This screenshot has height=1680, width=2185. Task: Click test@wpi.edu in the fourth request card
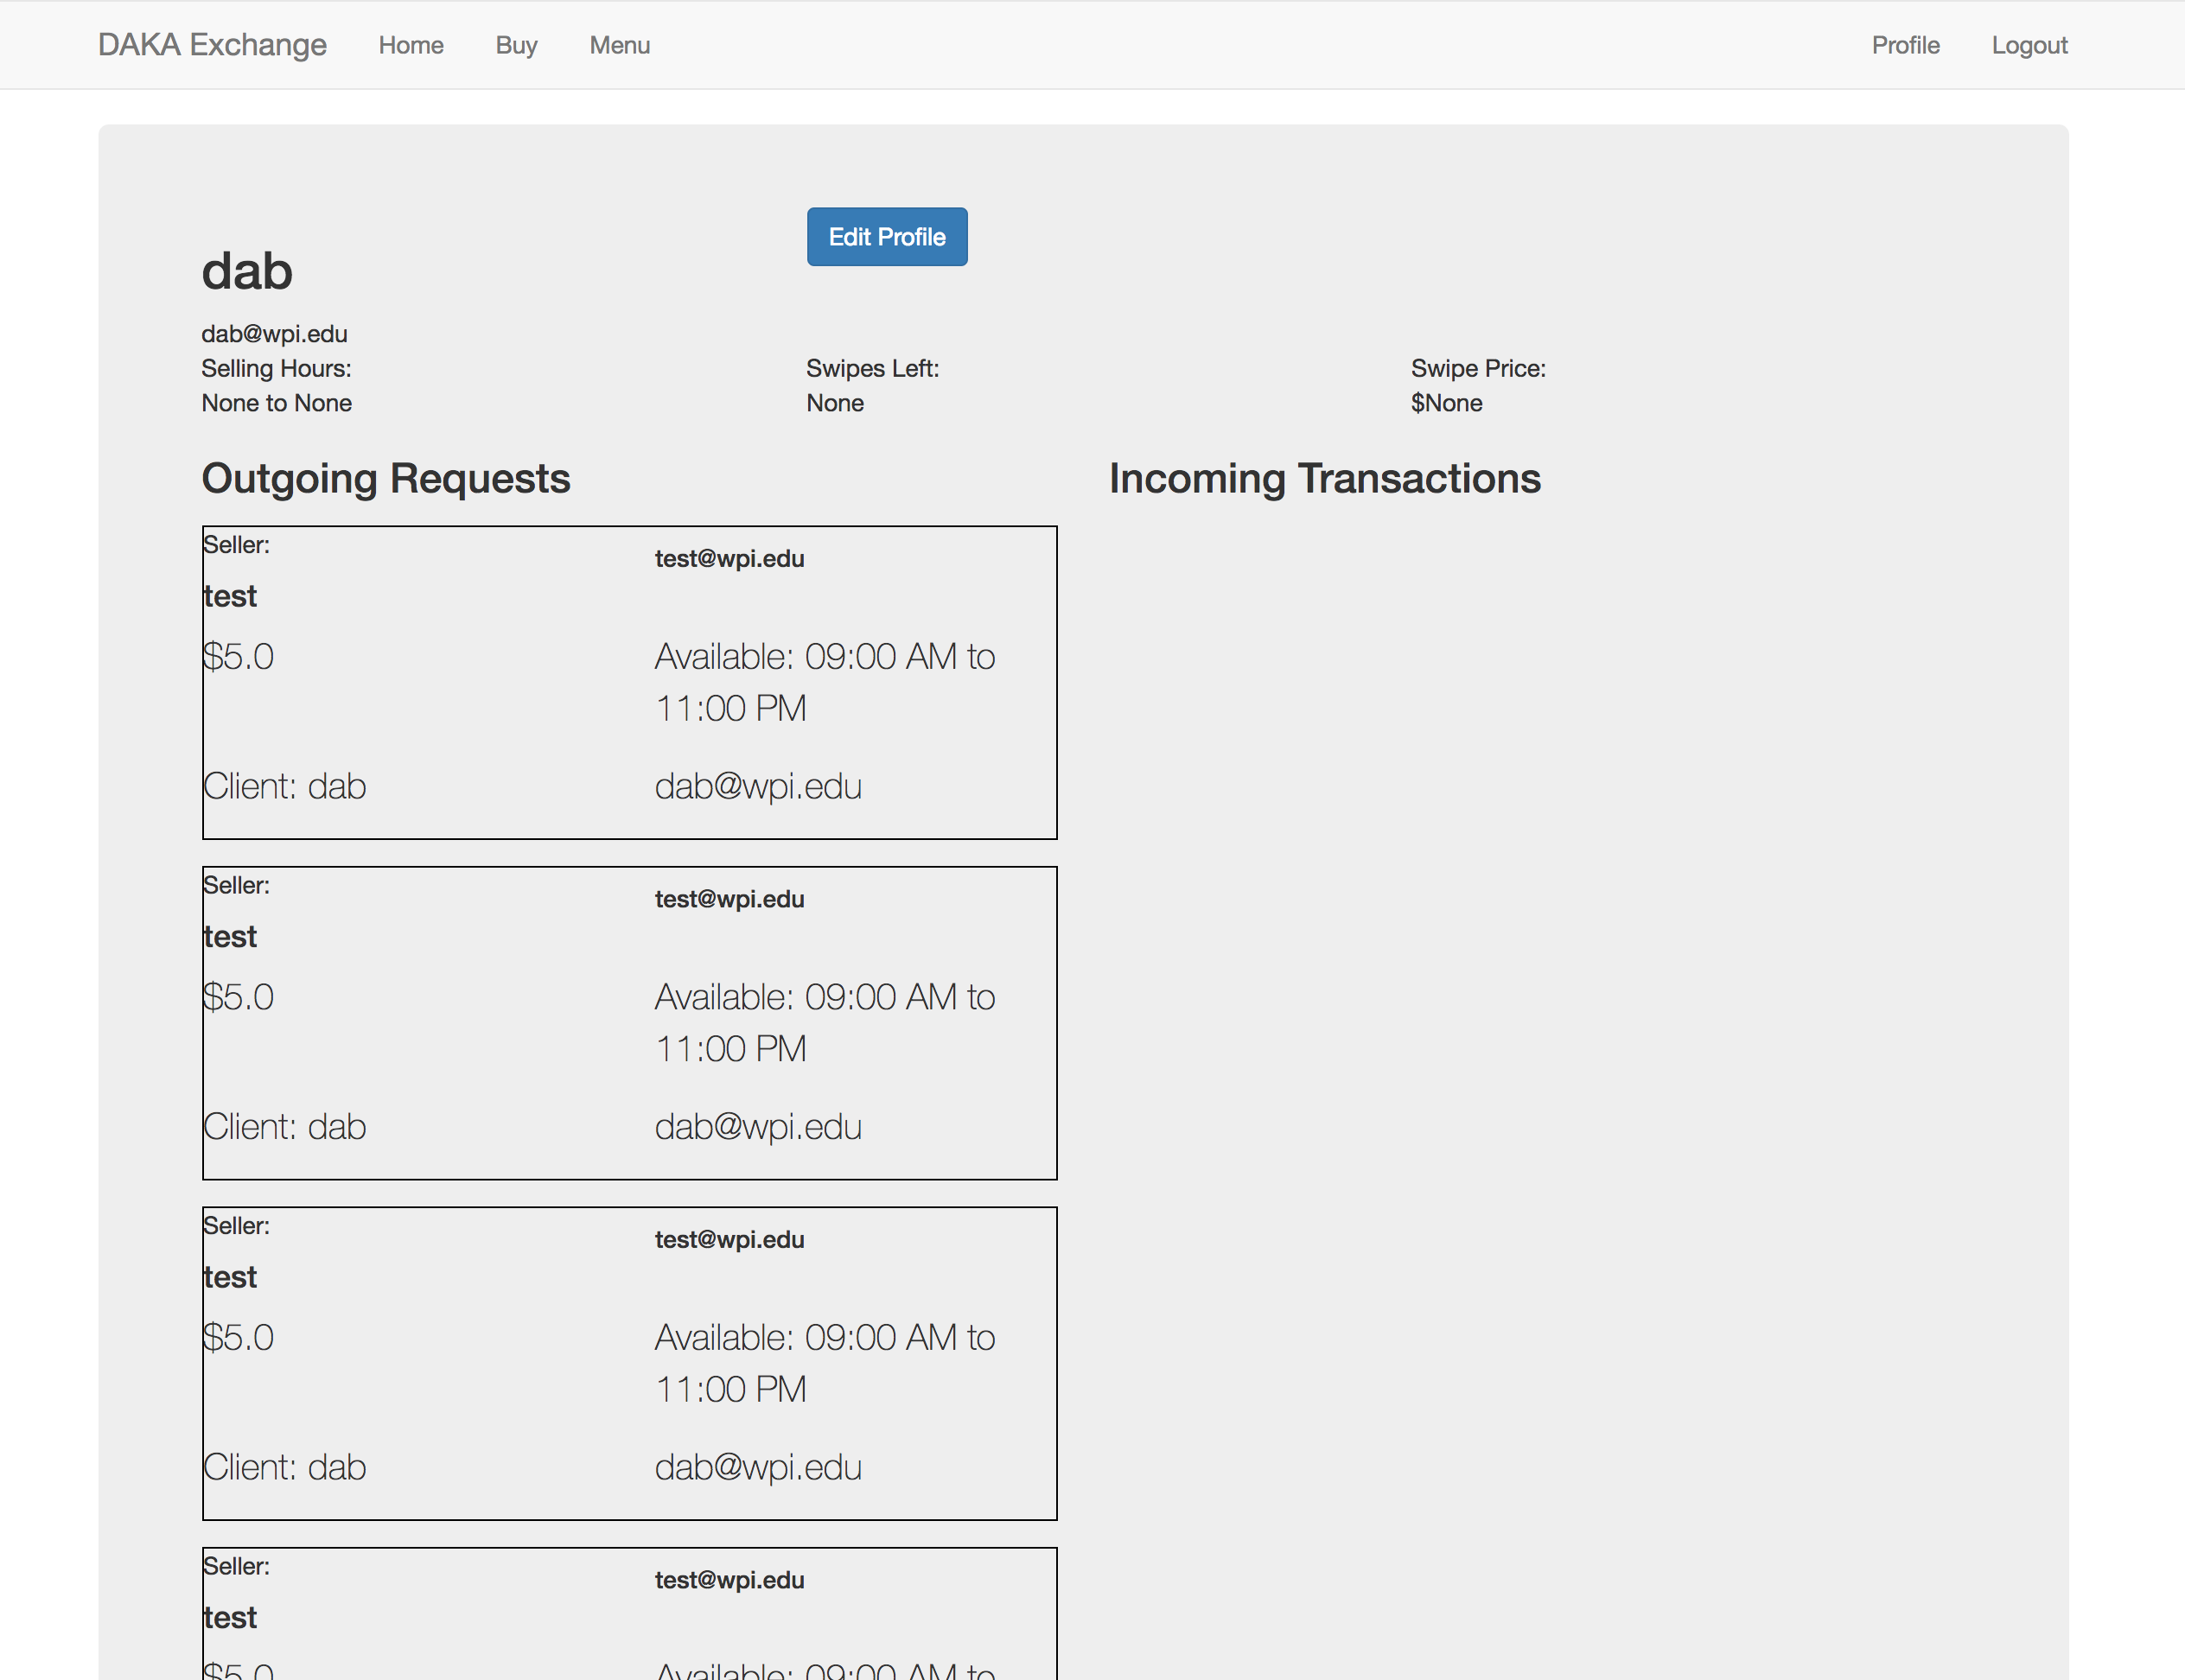pyautogui.click(x=729, y=1580)
